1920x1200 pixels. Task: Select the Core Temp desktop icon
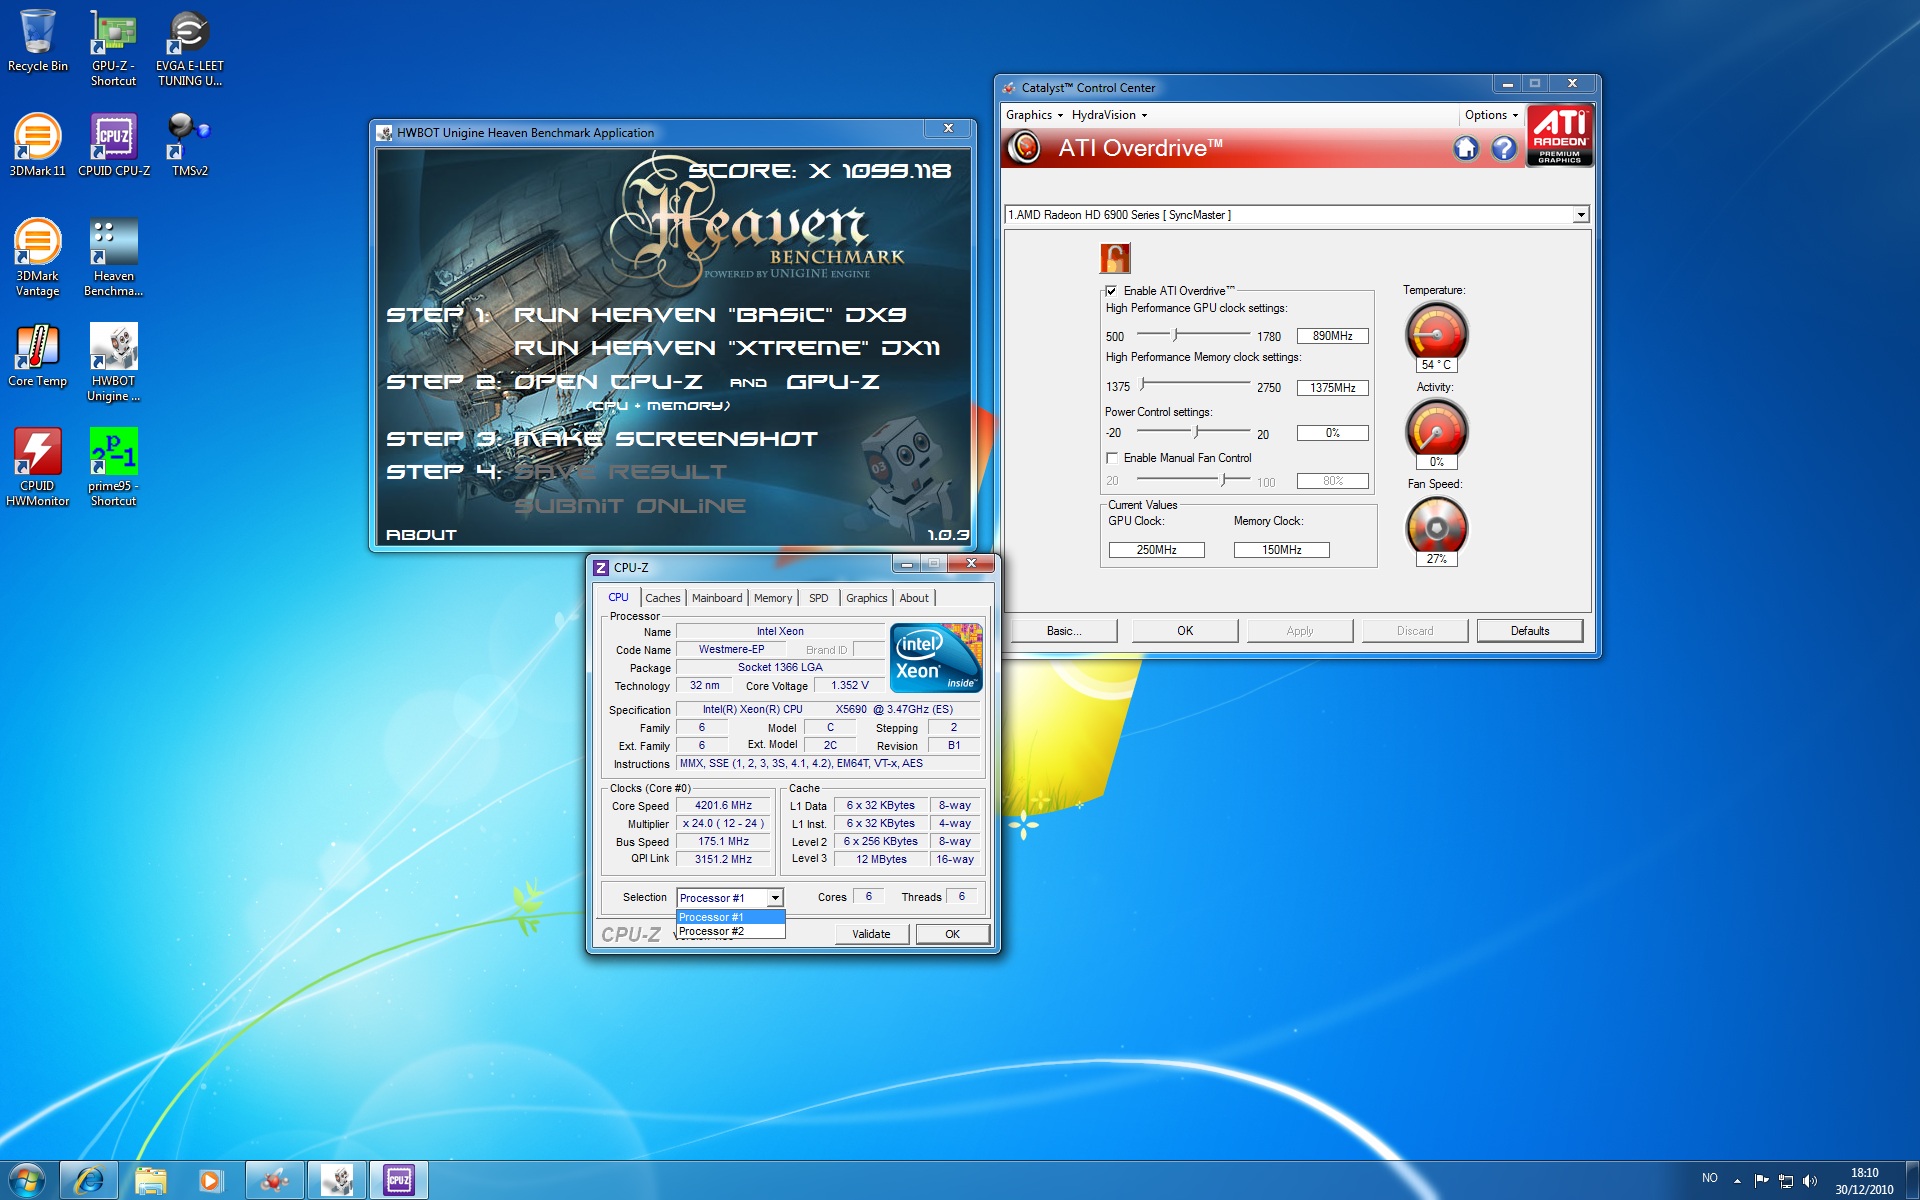37,355
